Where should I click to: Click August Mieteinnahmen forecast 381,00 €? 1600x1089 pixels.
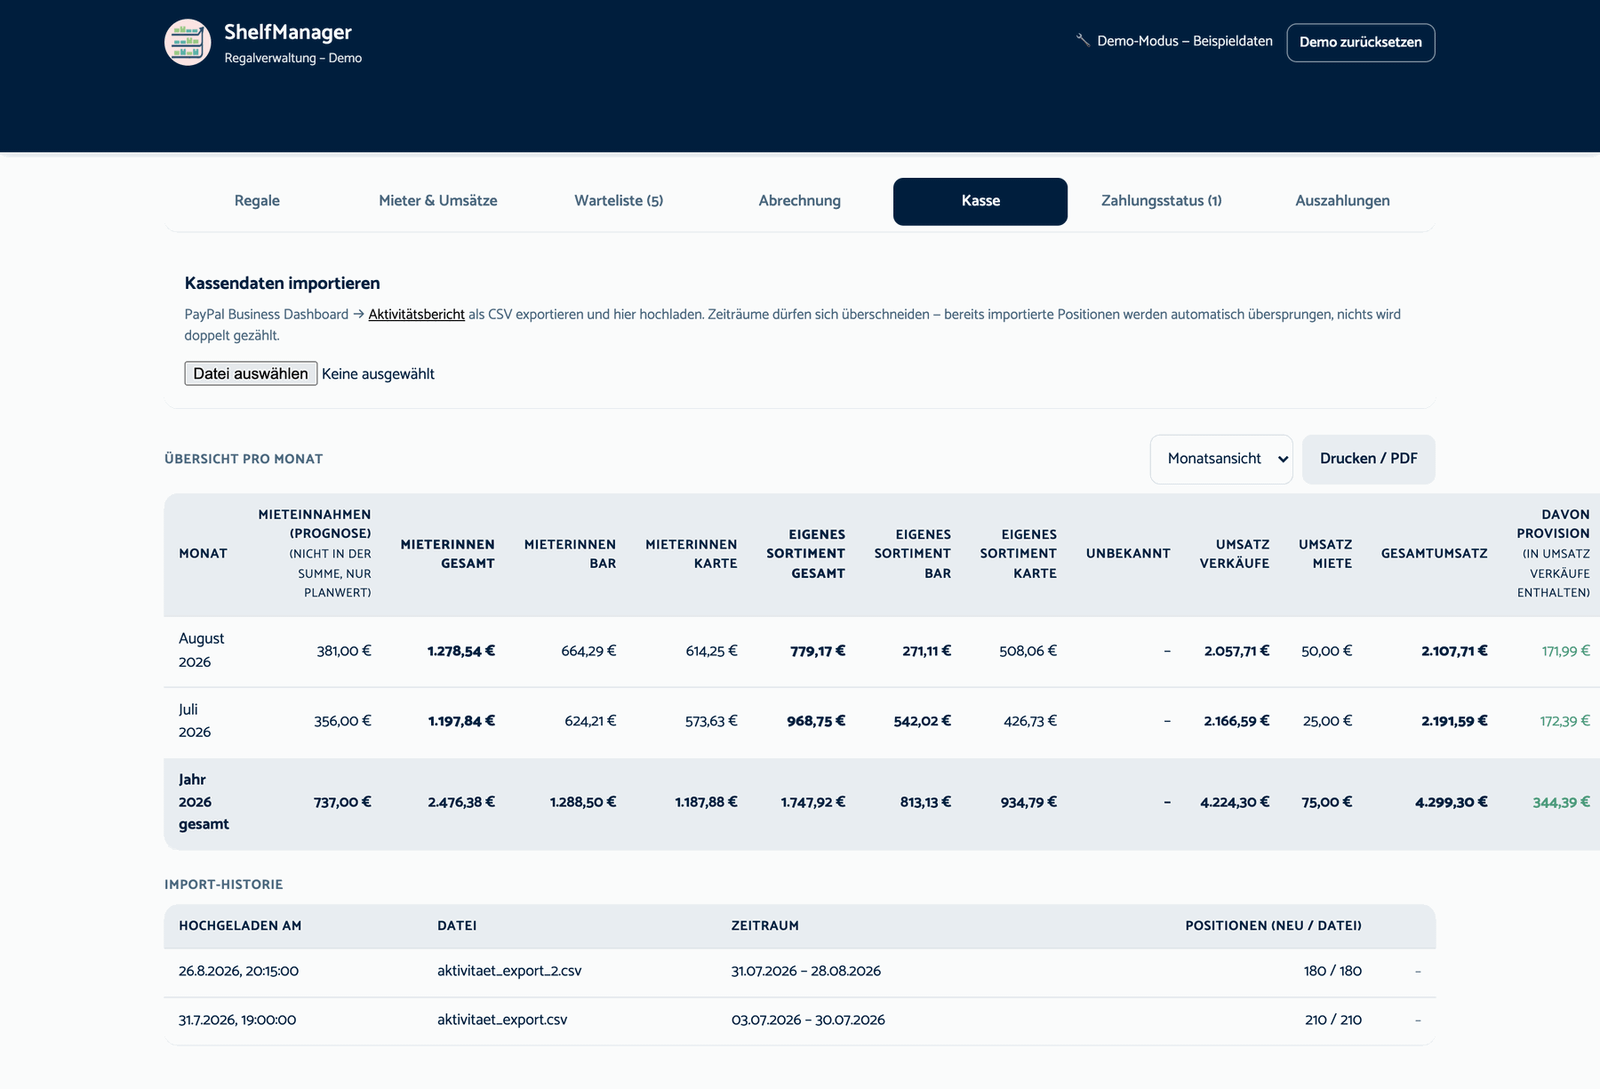344,651
